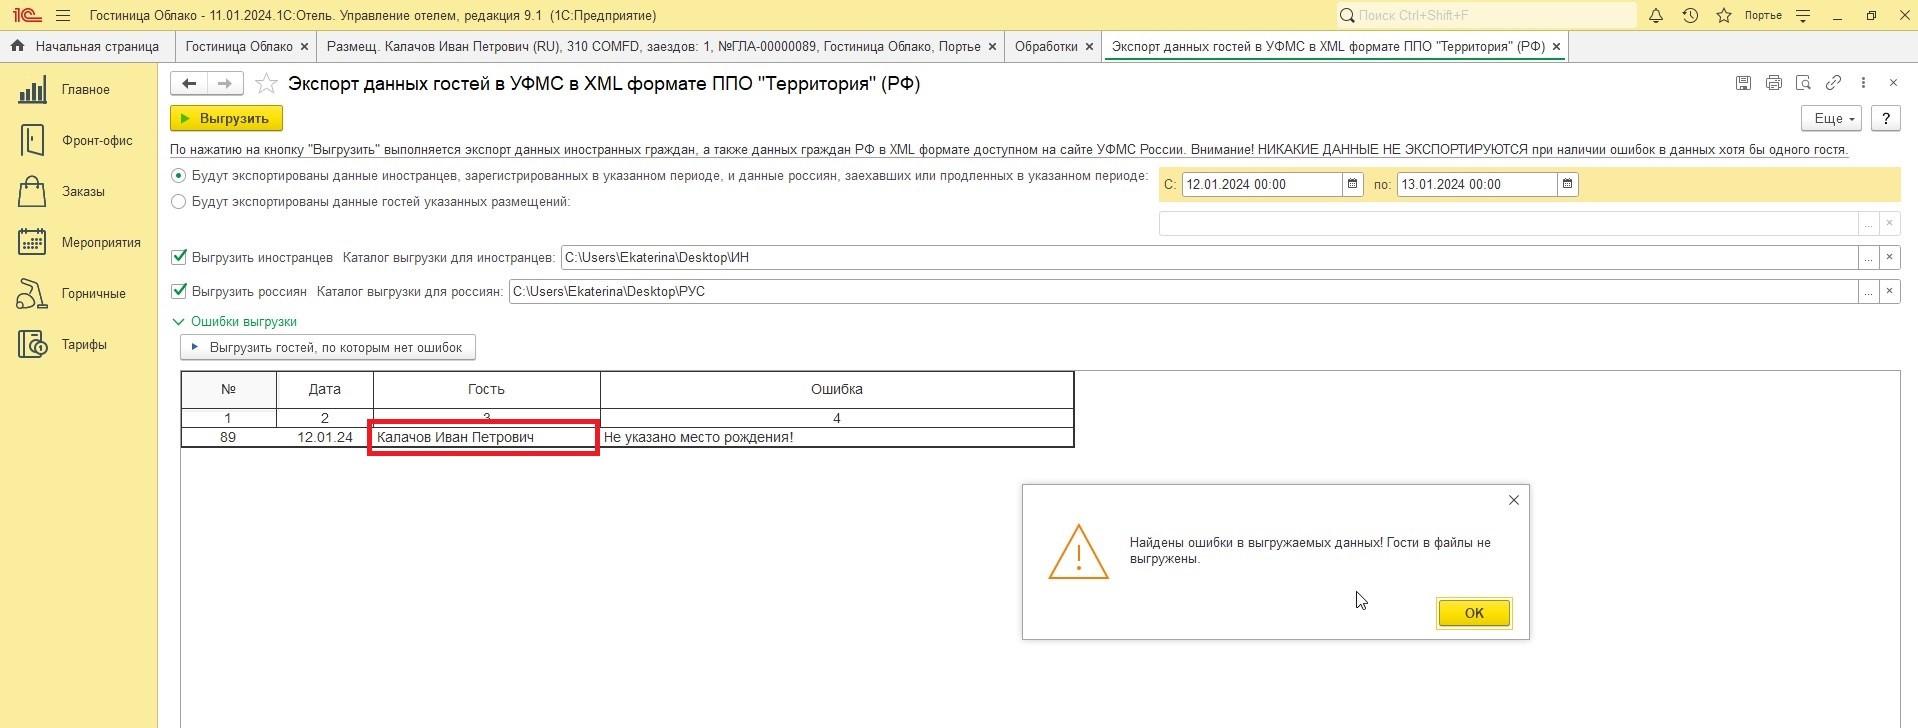
Task: Open Мероприятия section in sidebar
Action: tap(80, 243)
